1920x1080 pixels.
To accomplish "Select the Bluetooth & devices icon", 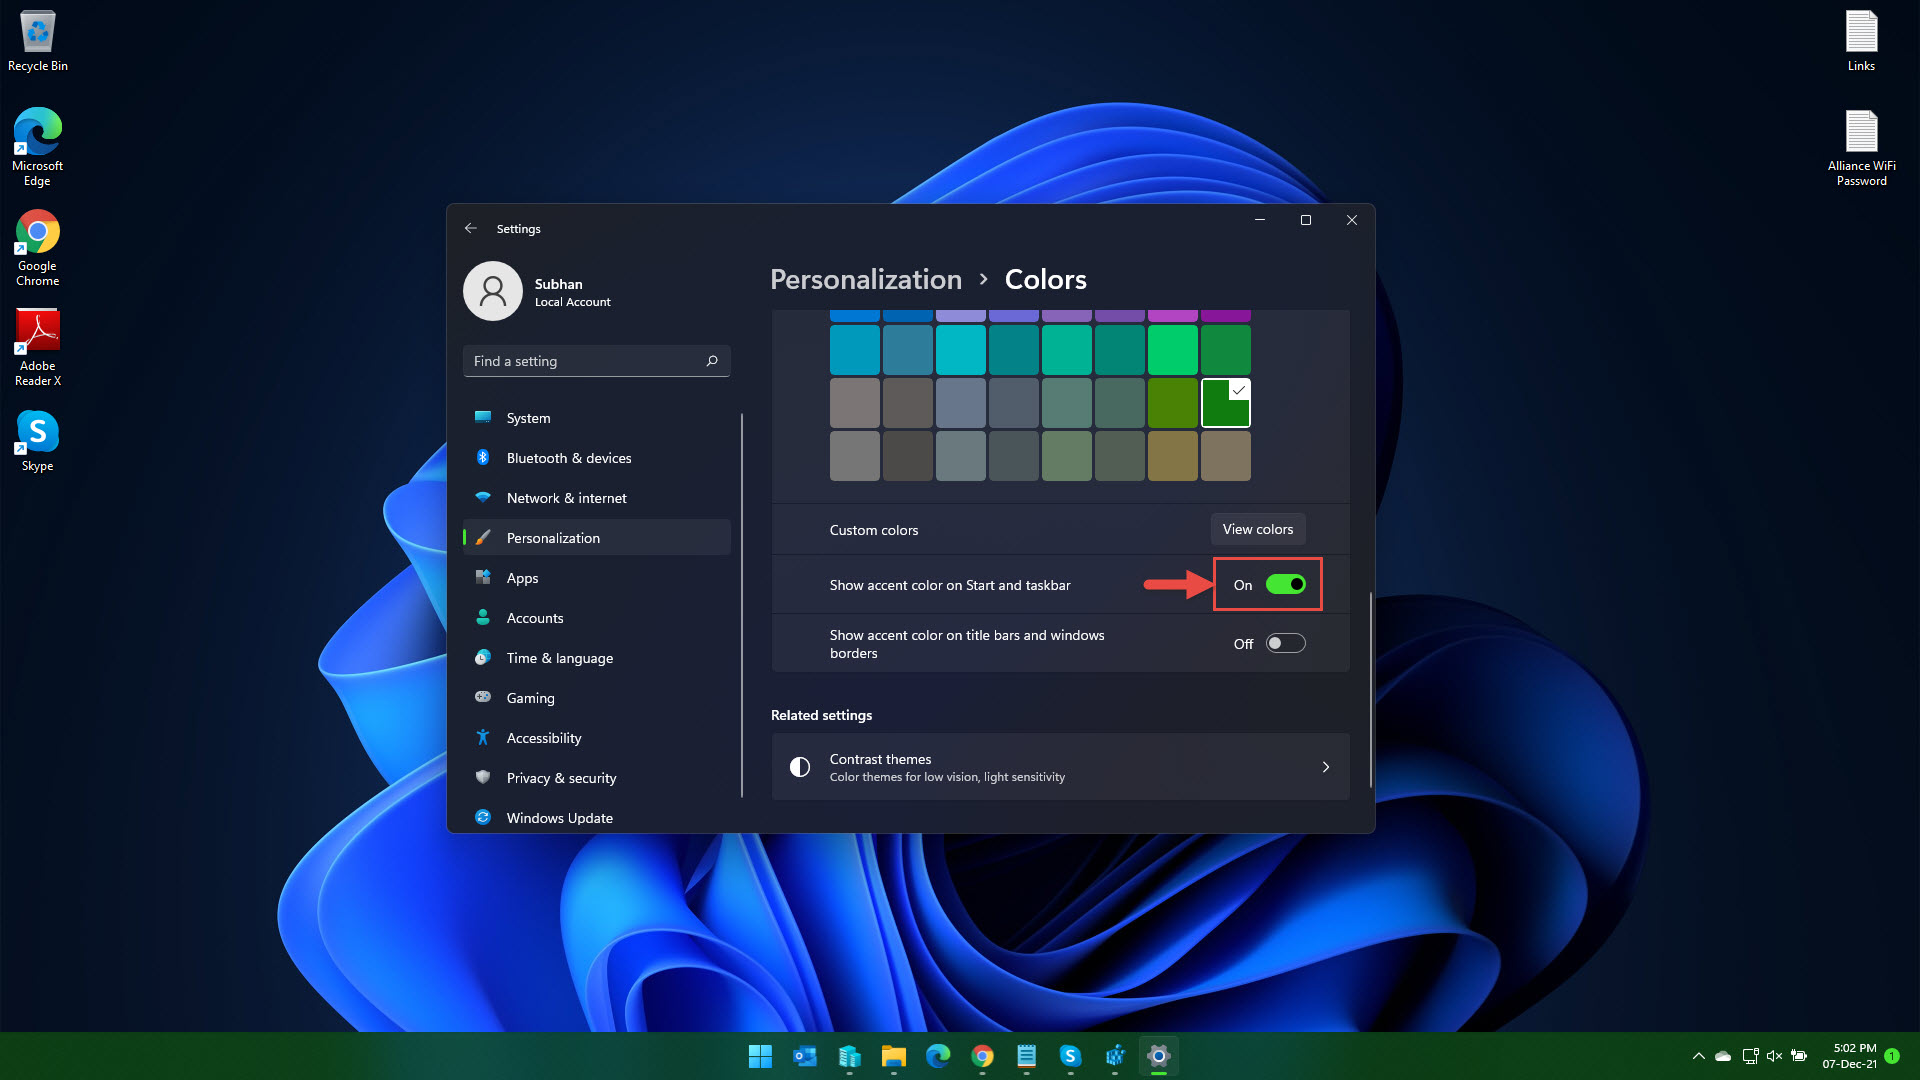I will click(483, 458).
